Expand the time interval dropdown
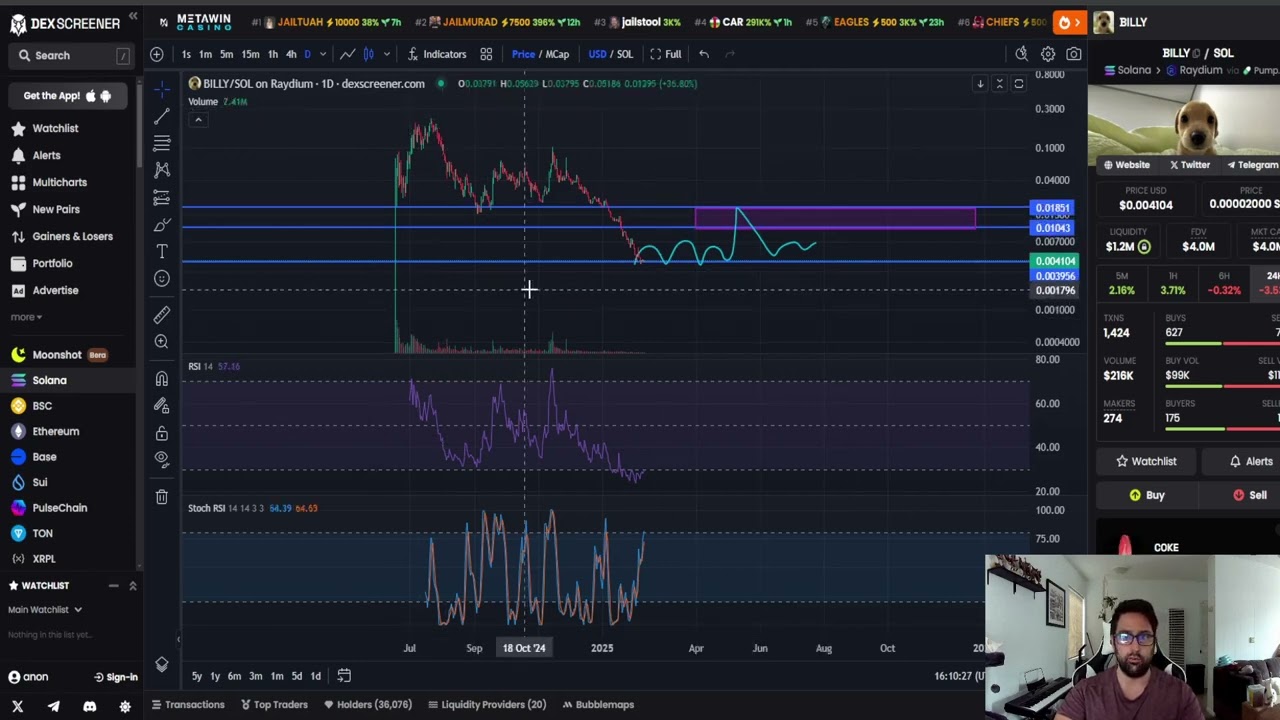Screen dimensions: 1280x720 (x=322, y=54)
